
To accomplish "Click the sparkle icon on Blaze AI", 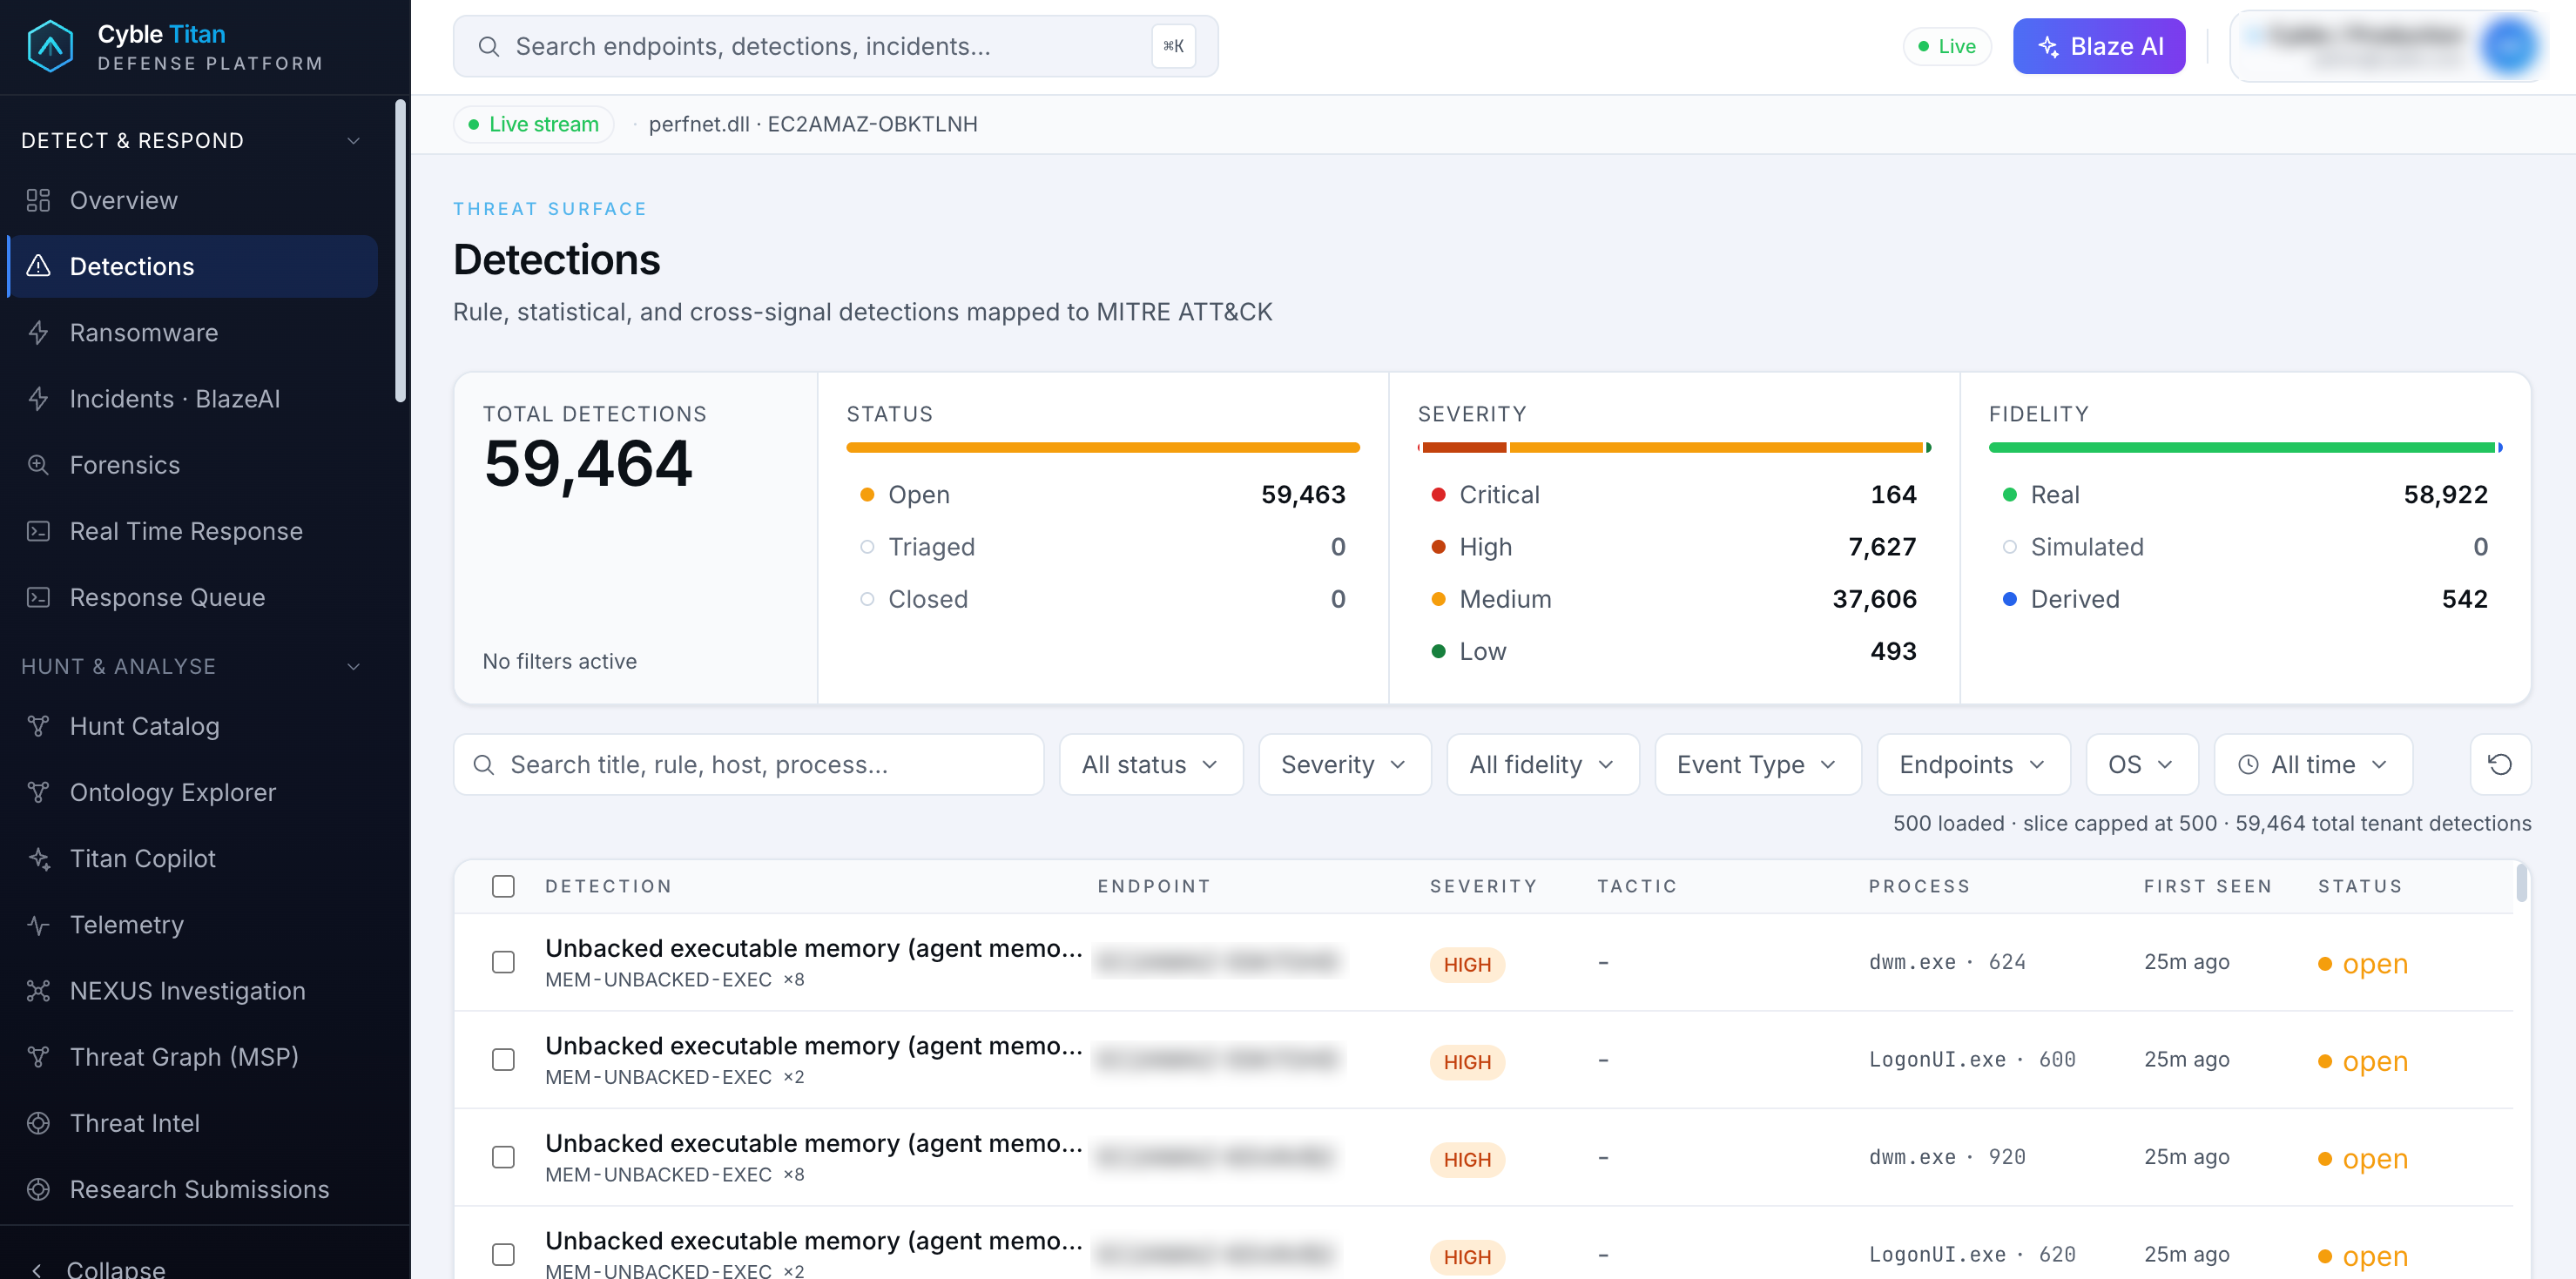I will pos(2048,46).
